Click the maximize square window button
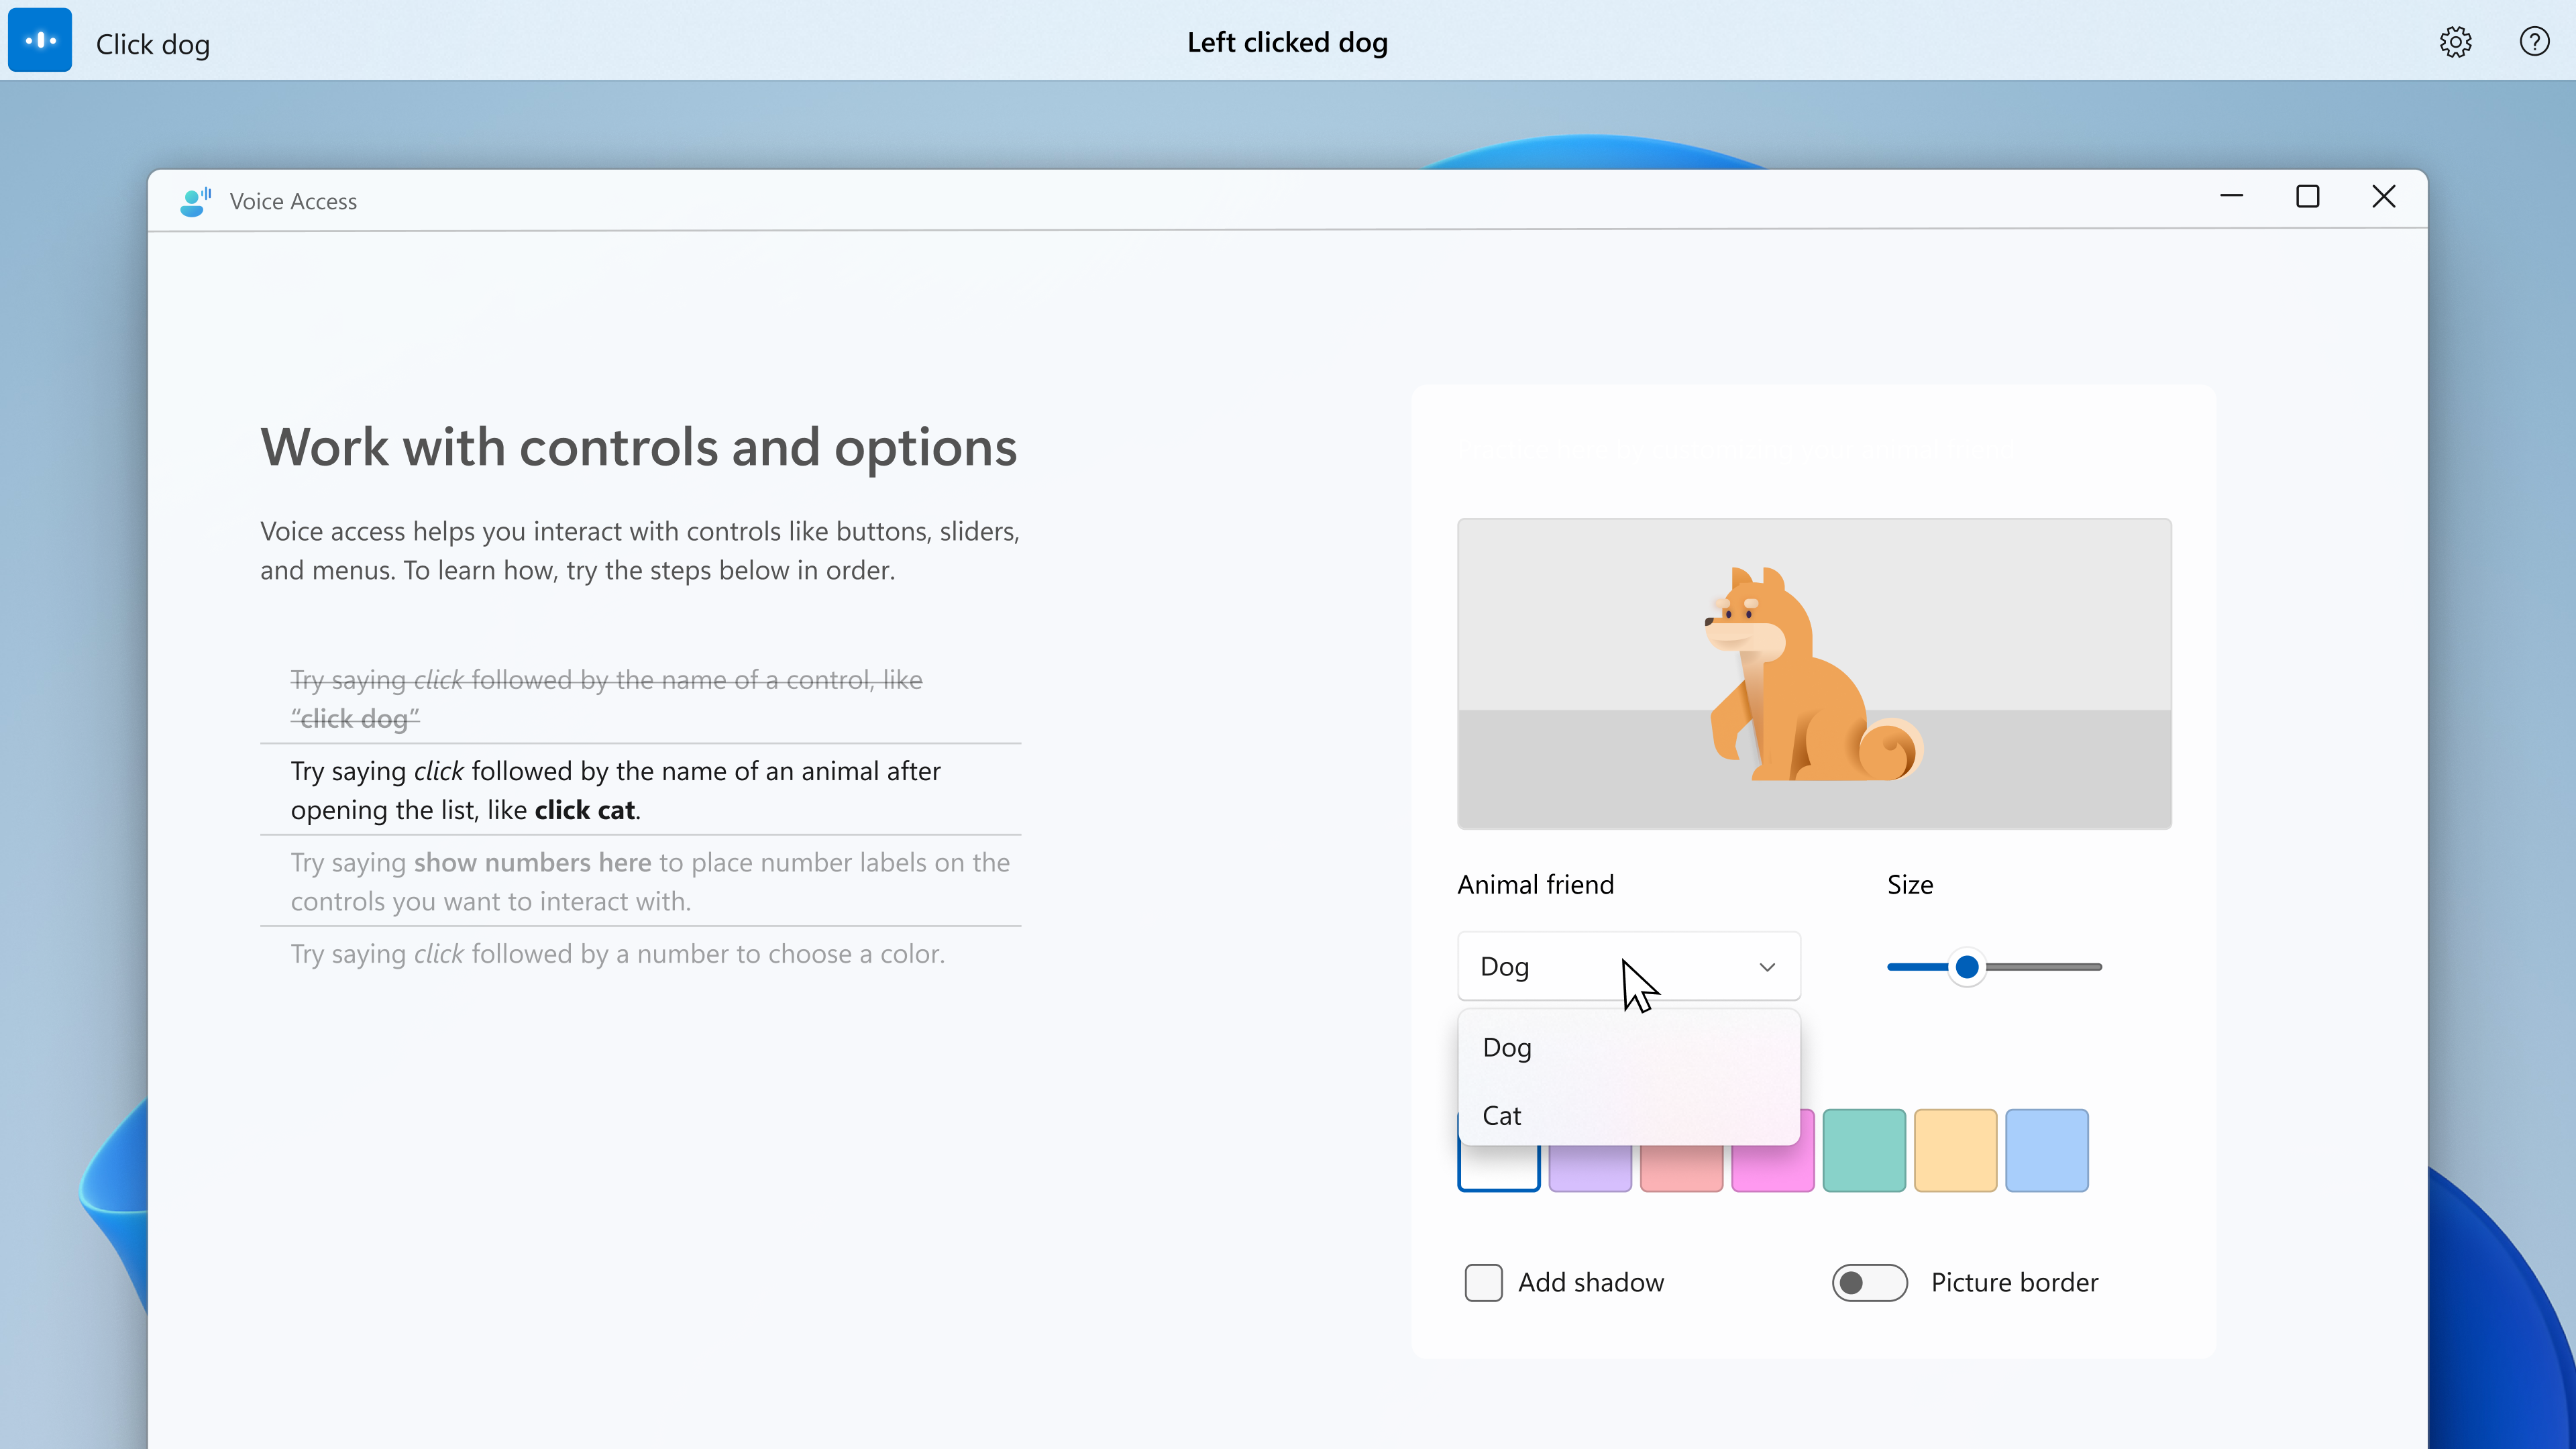 coord(2307,197)
